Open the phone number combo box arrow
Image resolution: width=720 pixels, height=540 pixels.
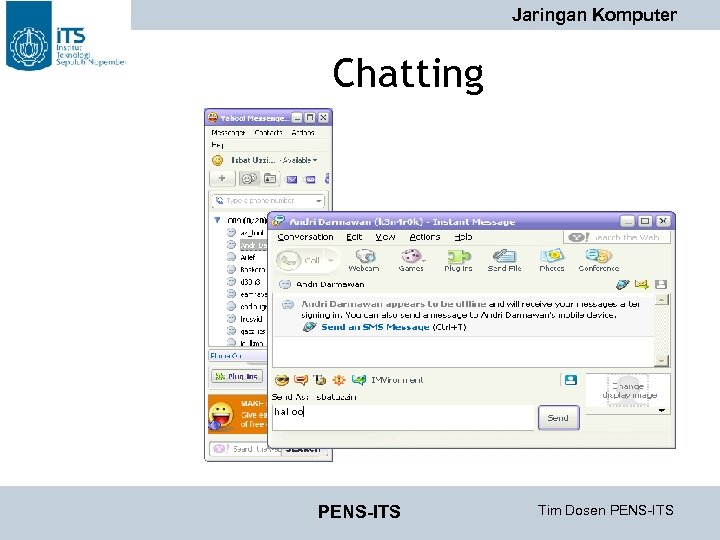tap(319, 201)
